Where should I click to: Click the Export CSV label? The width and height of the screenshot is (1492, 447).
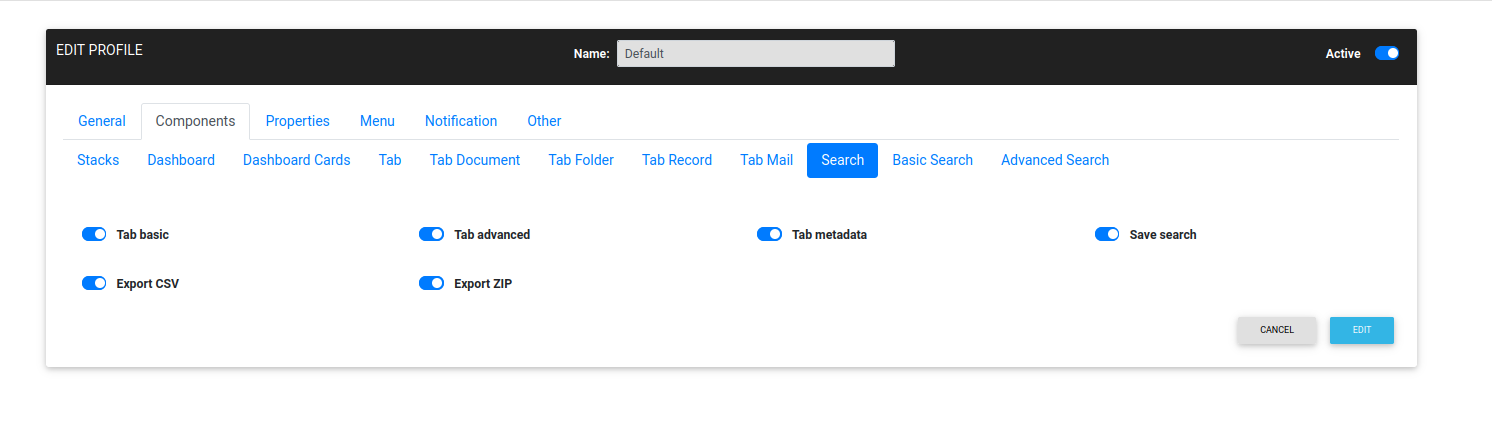tap(148, 284)
